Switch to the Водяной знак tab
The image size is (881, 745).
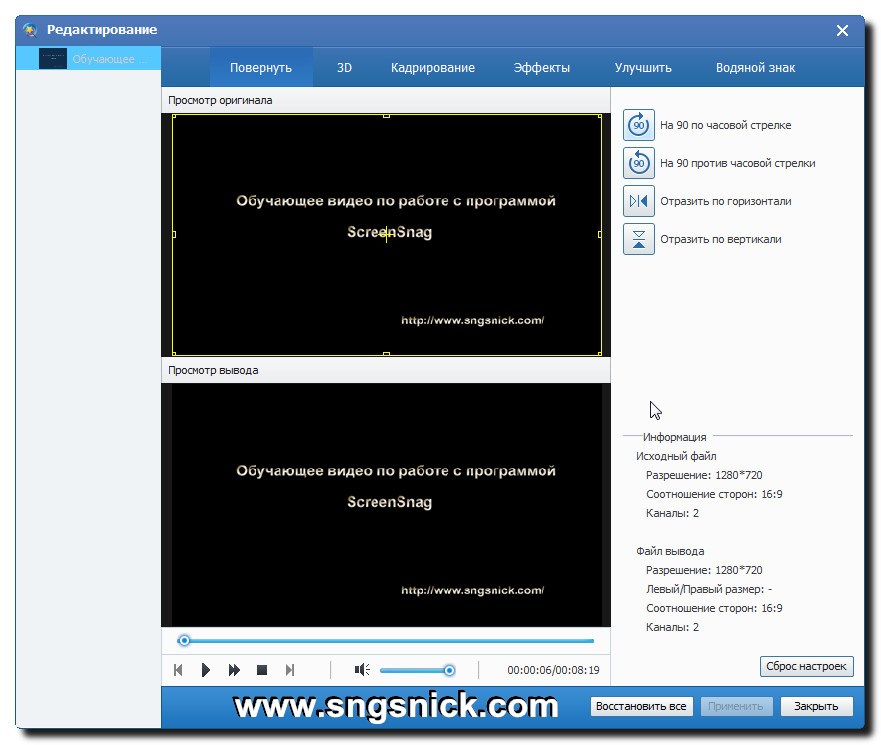[x=755, y=67]
